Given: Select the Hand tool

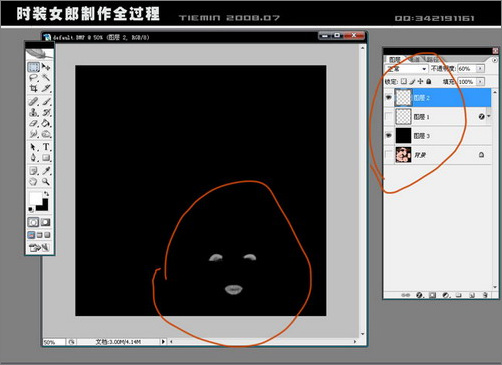Looking at the screenshot, I should point(33,182).
